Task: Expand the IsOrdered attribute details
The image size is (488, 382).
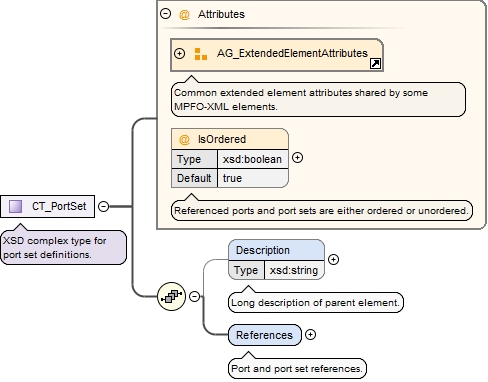Action: coord(297,158)
